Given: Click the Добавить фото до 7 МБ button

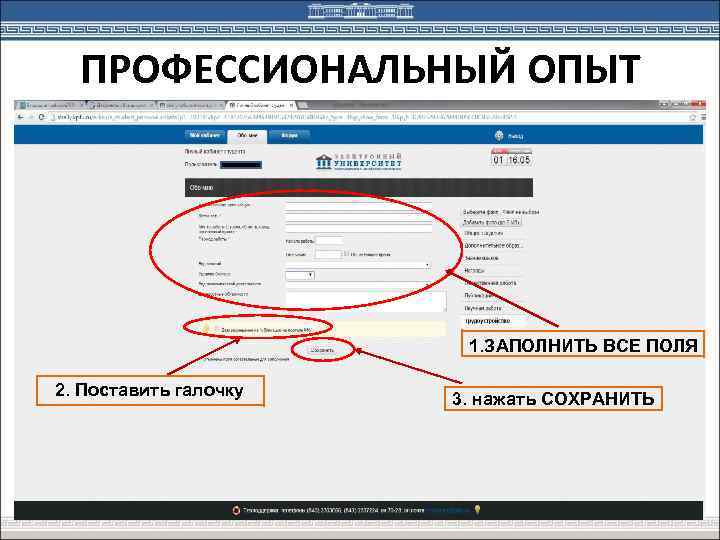Looking at the screenshot, I should coord(492,222).
